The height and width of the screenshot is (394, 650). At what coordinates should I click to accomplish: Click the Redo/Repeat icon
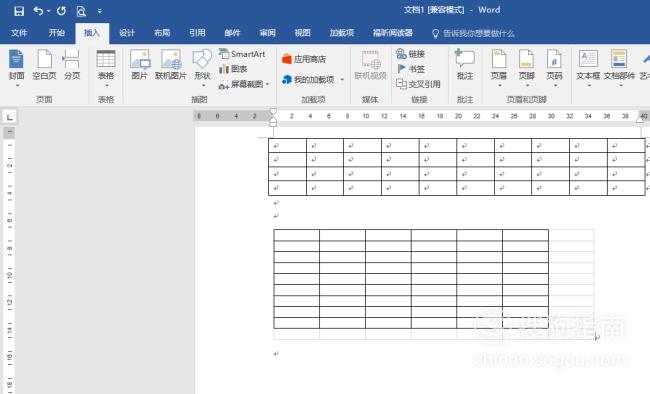pos(61,11)
